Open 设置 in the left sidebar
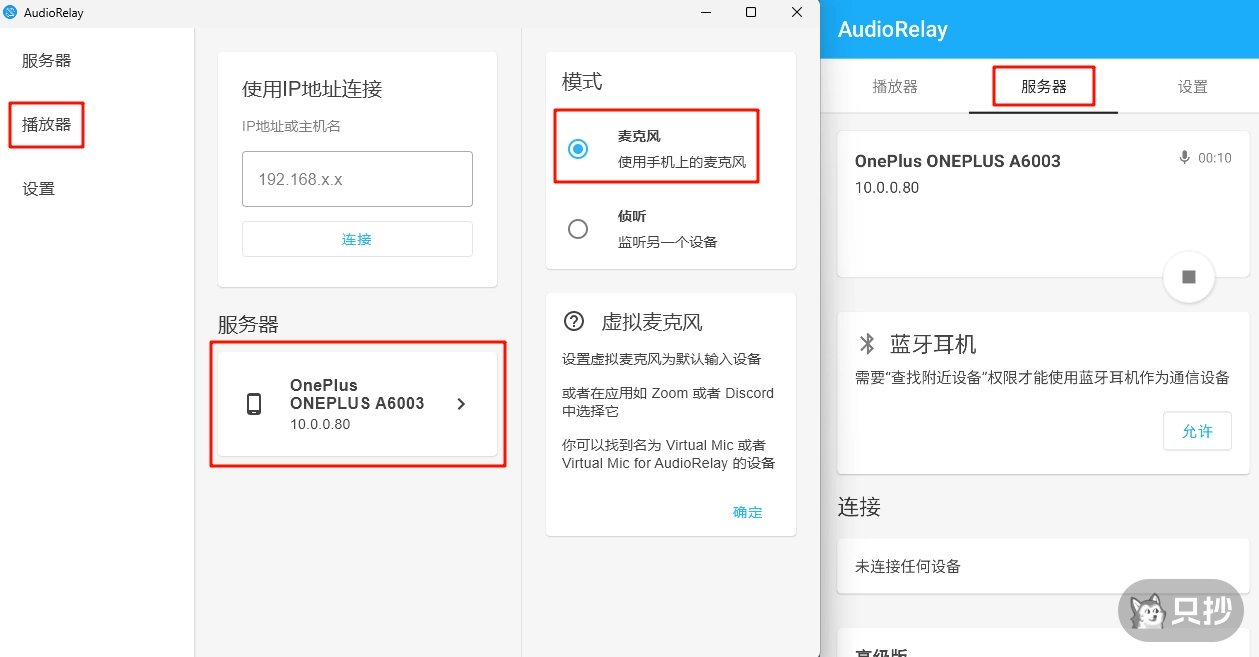Viewport: 1259px width, 657px height. click(x=39, y=189)
